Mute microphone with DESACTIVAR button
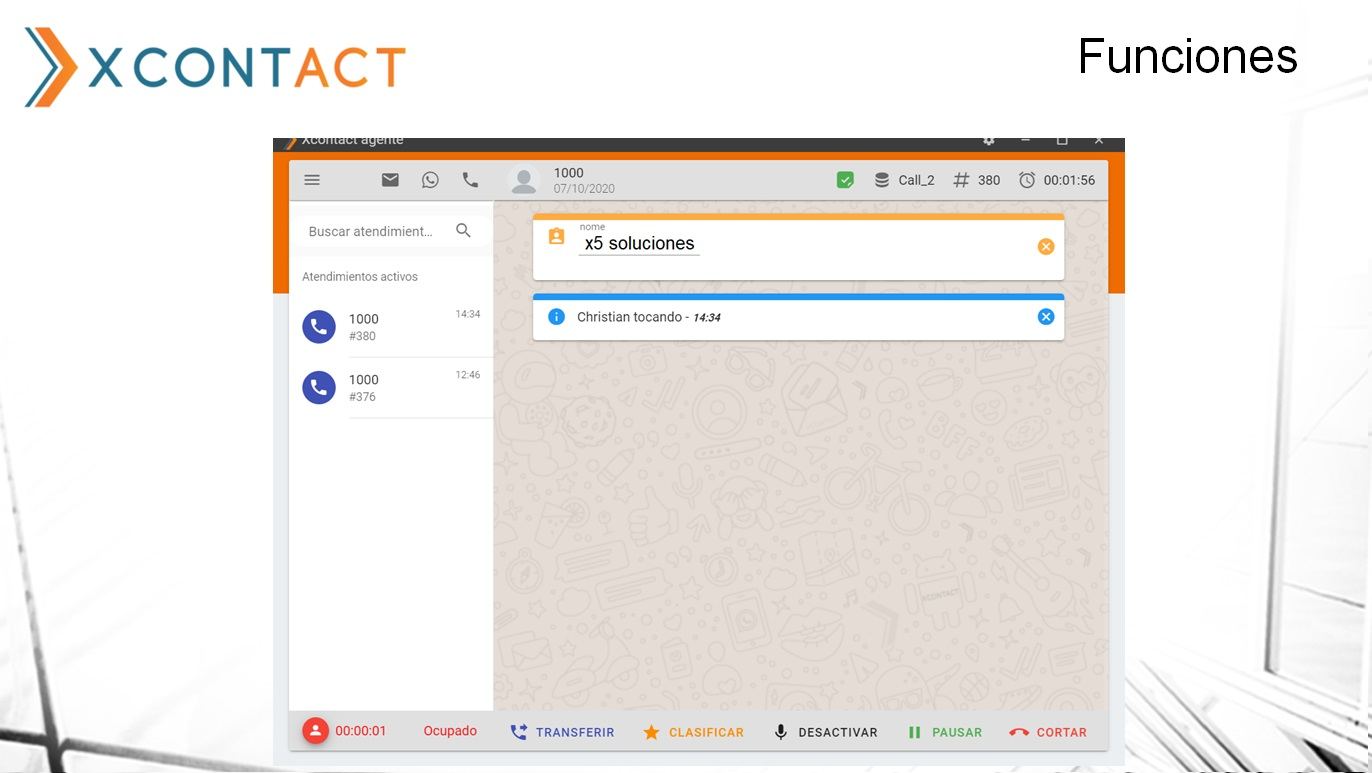Screen dimensions: 1372x773 [825, 732]
